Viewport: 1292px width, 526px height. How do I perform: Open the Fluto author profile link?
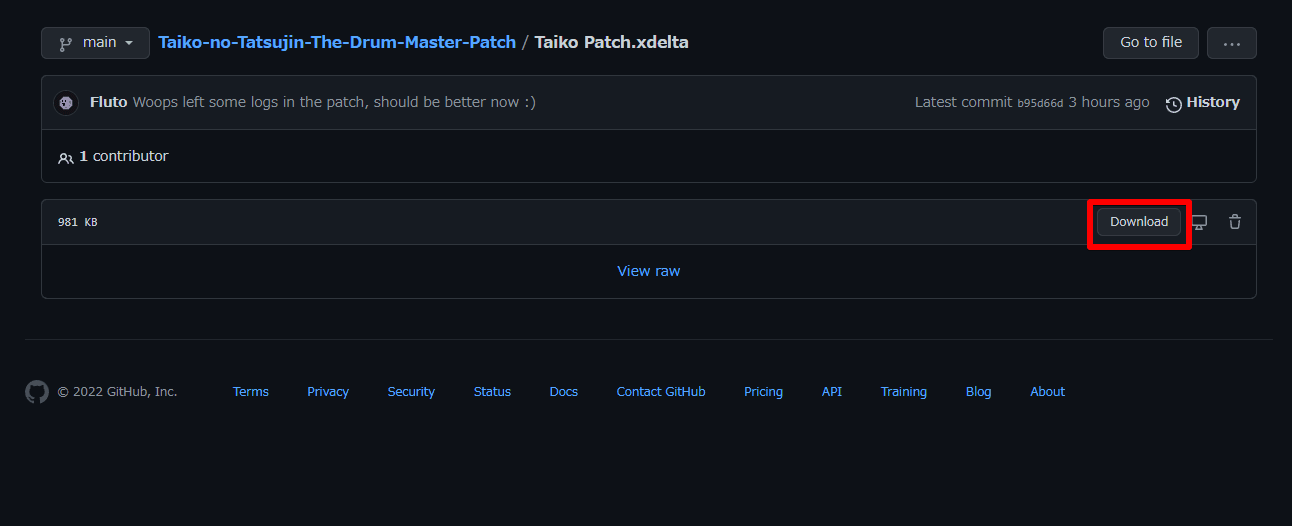(x=108, y=102)
